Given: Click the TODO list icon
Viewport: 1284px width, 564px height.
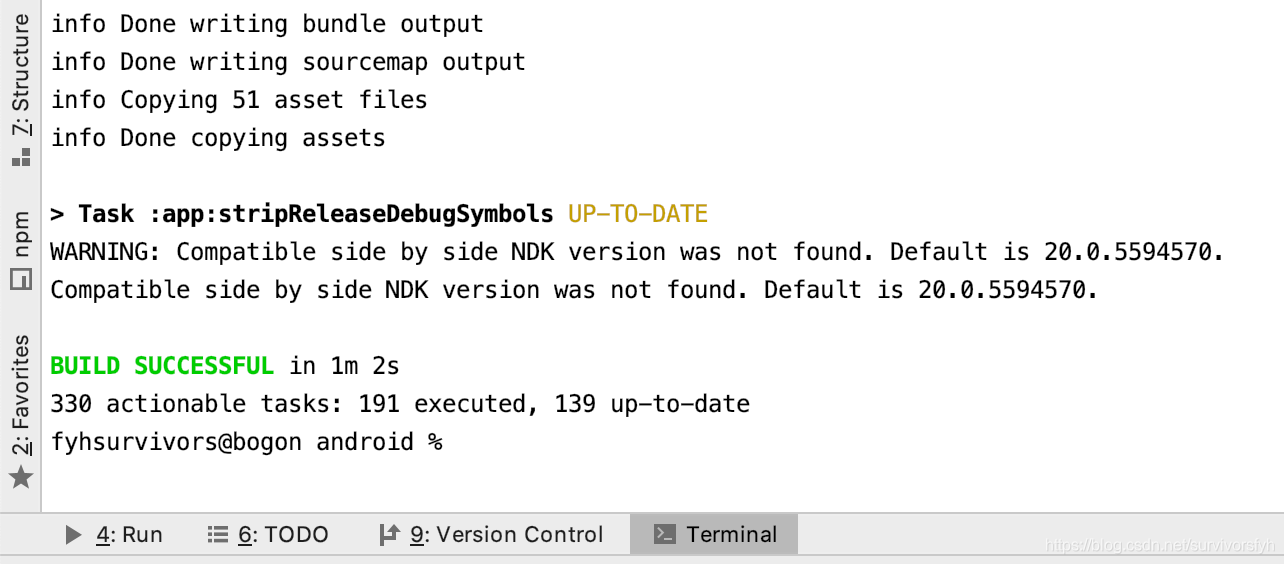Looking at the screenshot, I should [x=218, y=535].
